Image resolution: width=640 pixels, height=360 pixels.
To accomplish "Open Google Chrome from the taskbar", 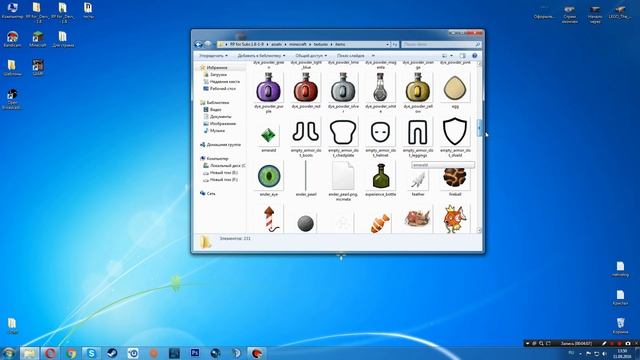I will pos(71,353).
